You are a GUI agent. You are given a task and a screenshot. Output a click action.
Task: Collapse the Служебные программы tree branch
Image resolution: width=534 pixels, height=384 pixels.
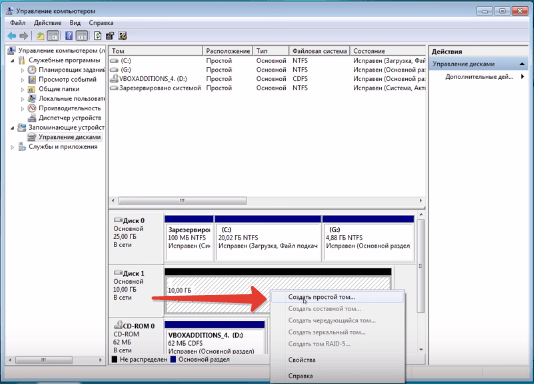click(13, 61)
